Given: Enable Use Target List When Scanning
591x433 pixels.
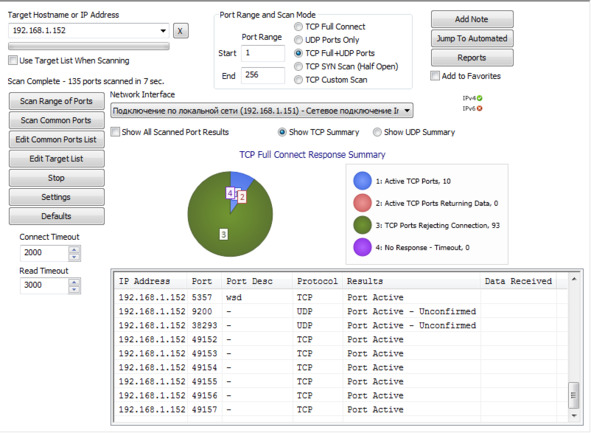Looking at the screenshot, I should point(13,60).
